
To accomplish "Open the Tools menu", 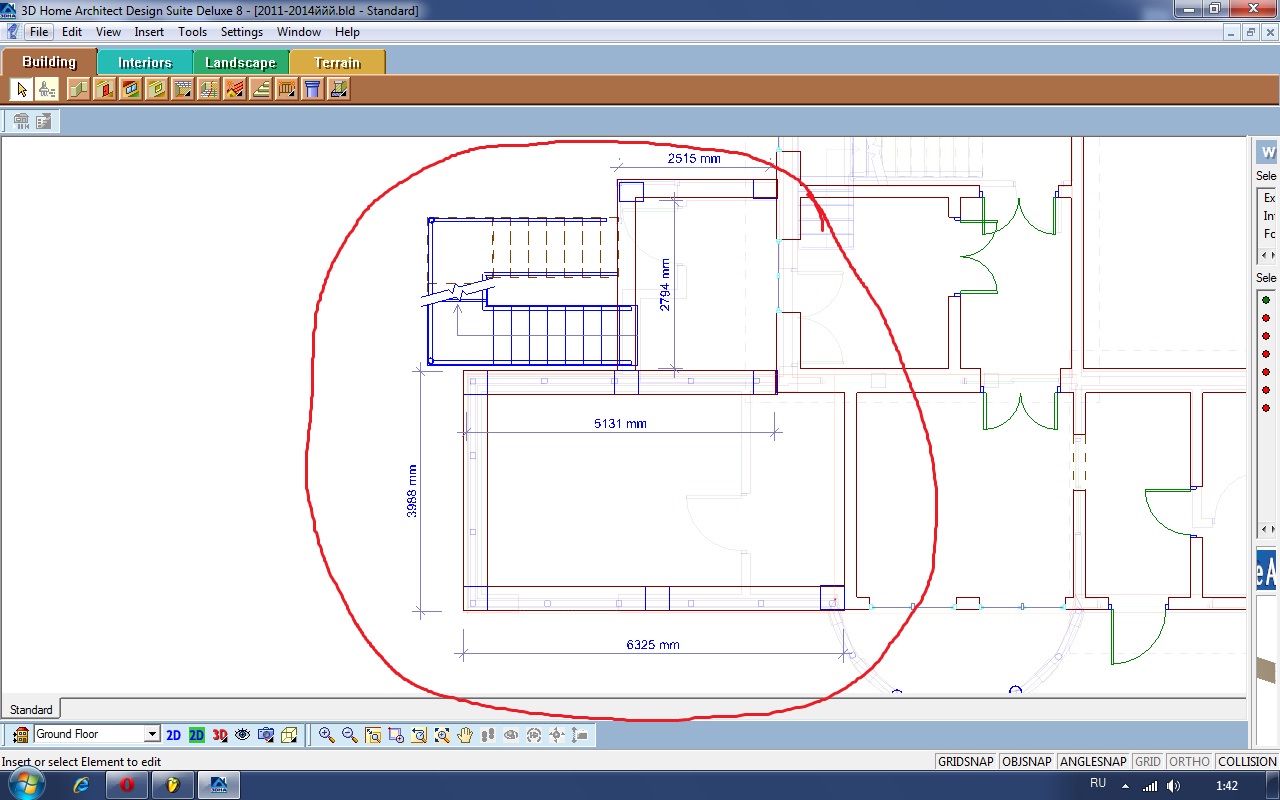I will pos(192,32).
